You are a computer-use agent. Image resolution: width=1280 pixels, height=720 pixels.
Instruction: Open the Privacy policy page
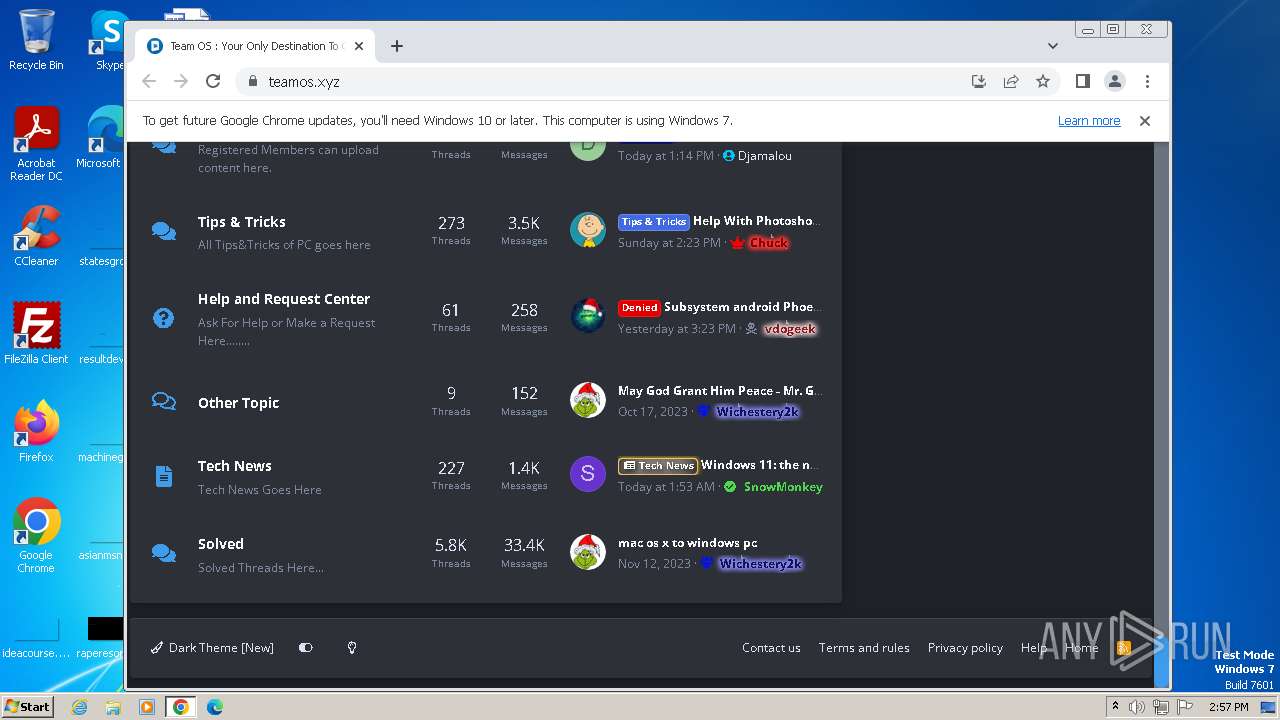click(965, 648)
